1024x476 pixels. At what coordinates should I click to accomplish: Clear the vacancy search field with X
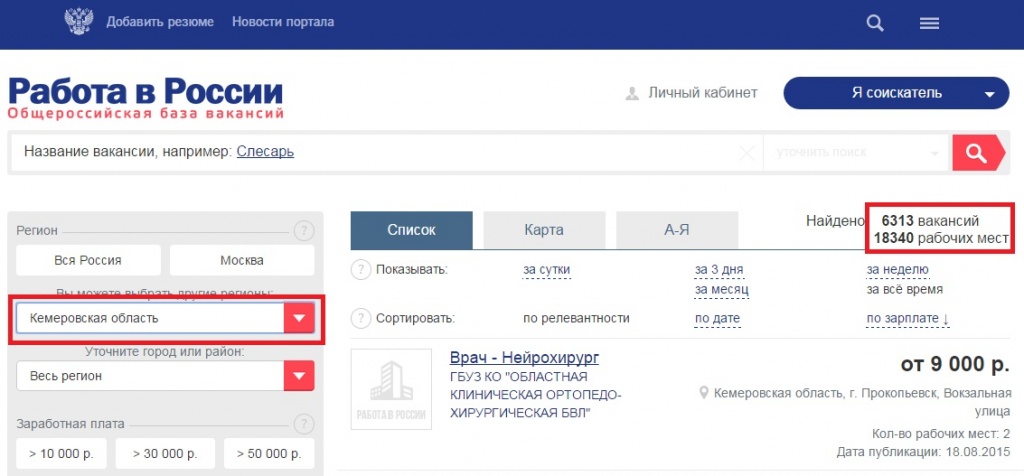tap(746, 153)
